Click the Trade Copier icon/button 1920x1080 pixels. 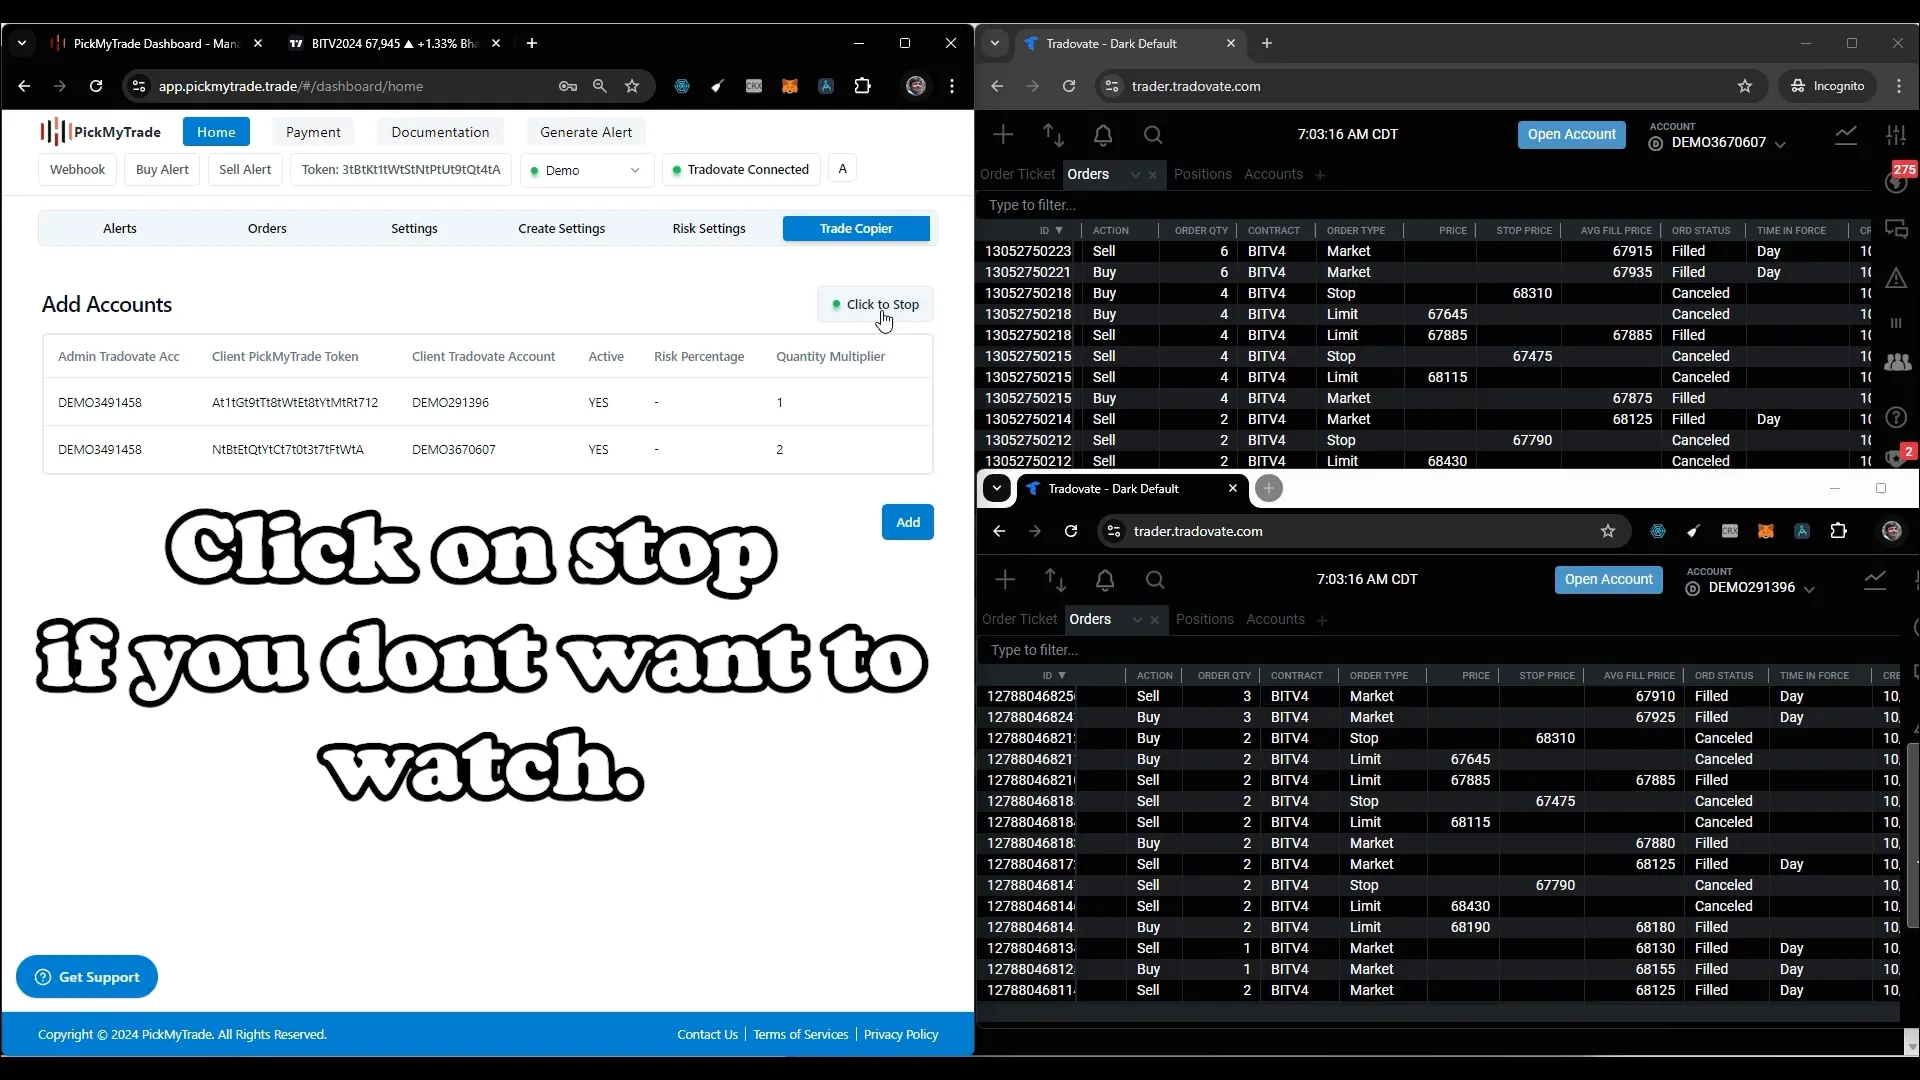[856, 228]
